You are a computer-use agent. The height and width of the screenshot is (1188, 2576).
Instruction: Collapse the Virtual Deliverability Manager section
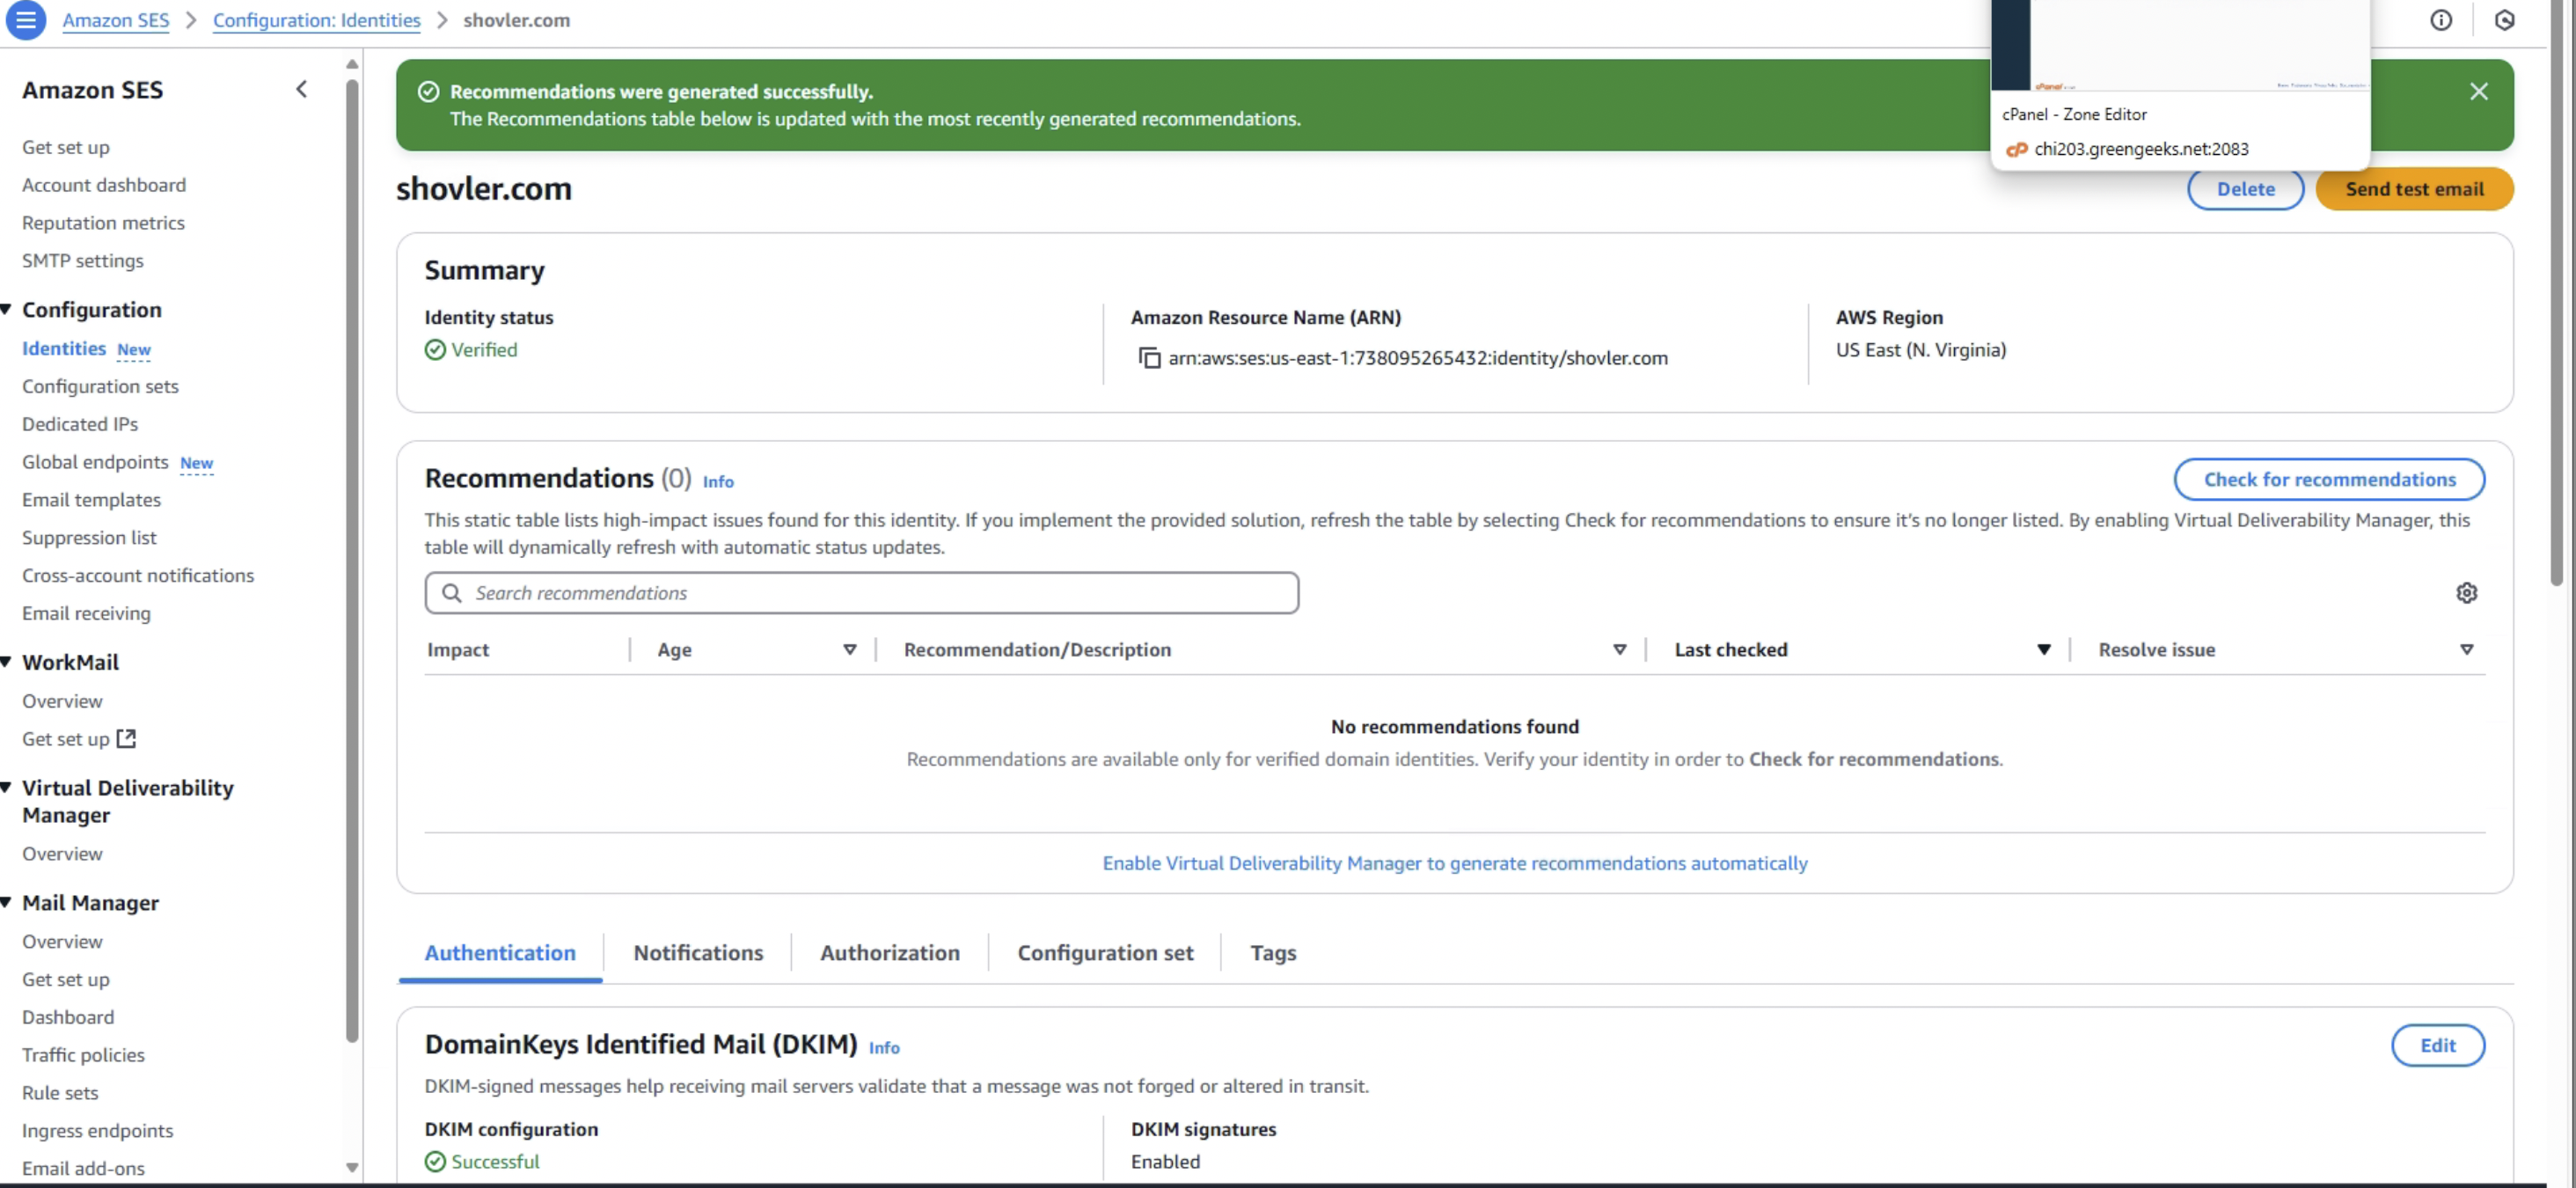click(x=6, y=788)
